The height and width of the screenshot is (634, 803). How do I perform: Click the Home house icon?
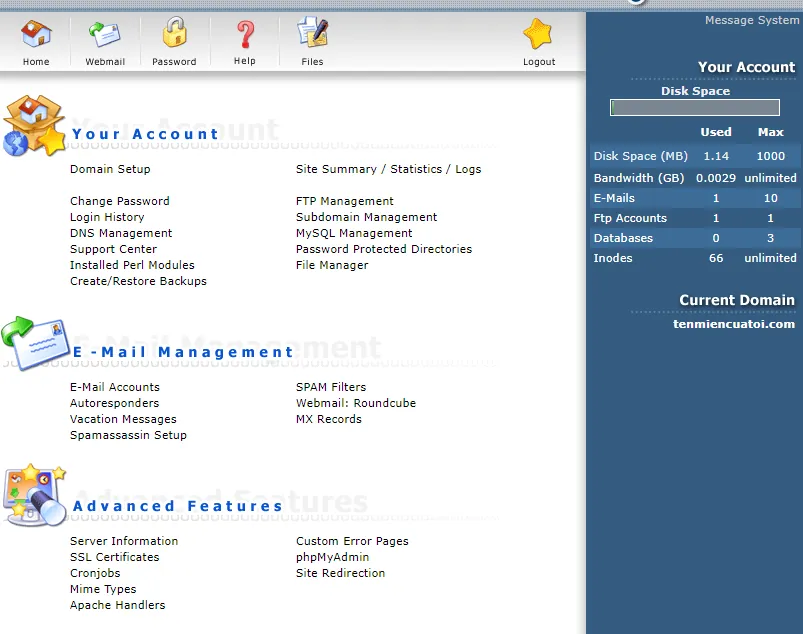tap(36, 36)
